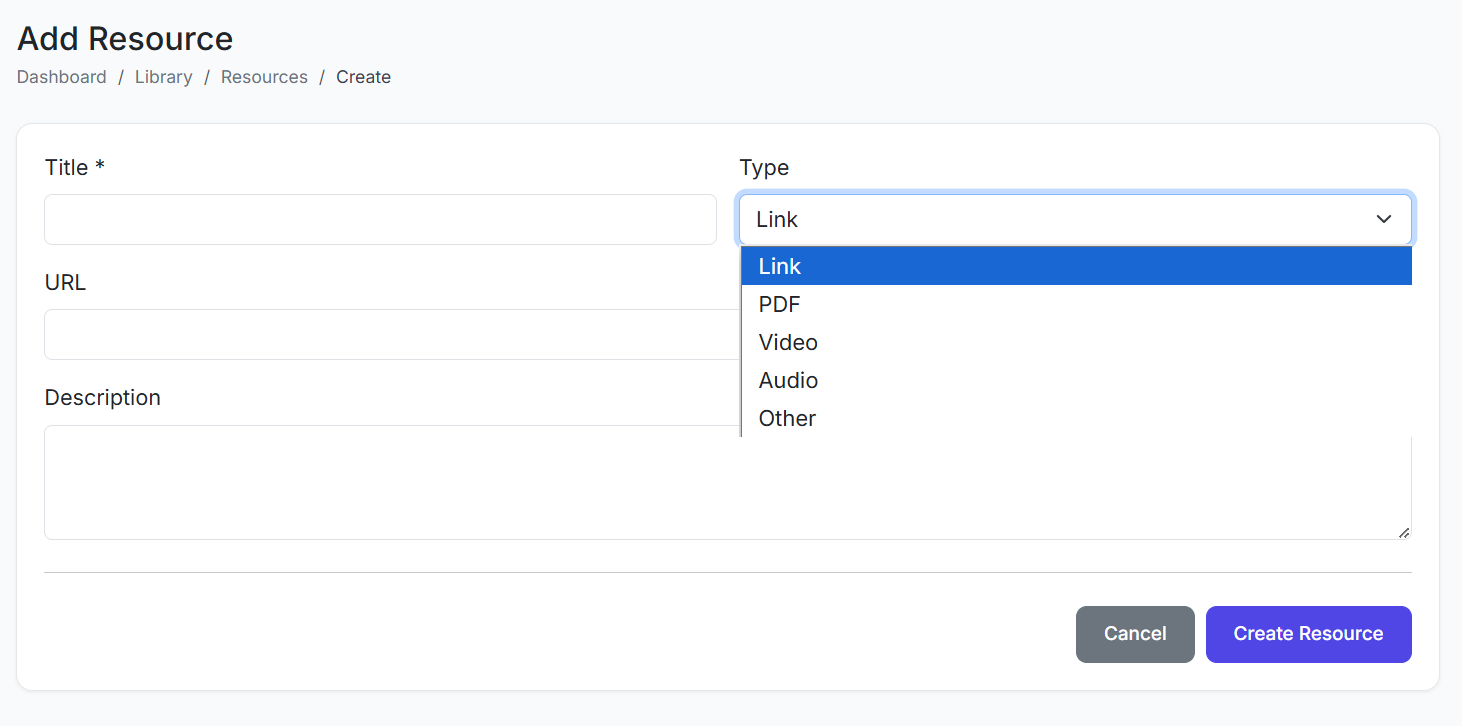Go to Dashboard via the breadcrumb
Viewport: 1462px width, 726px height.
coord(62,77)
